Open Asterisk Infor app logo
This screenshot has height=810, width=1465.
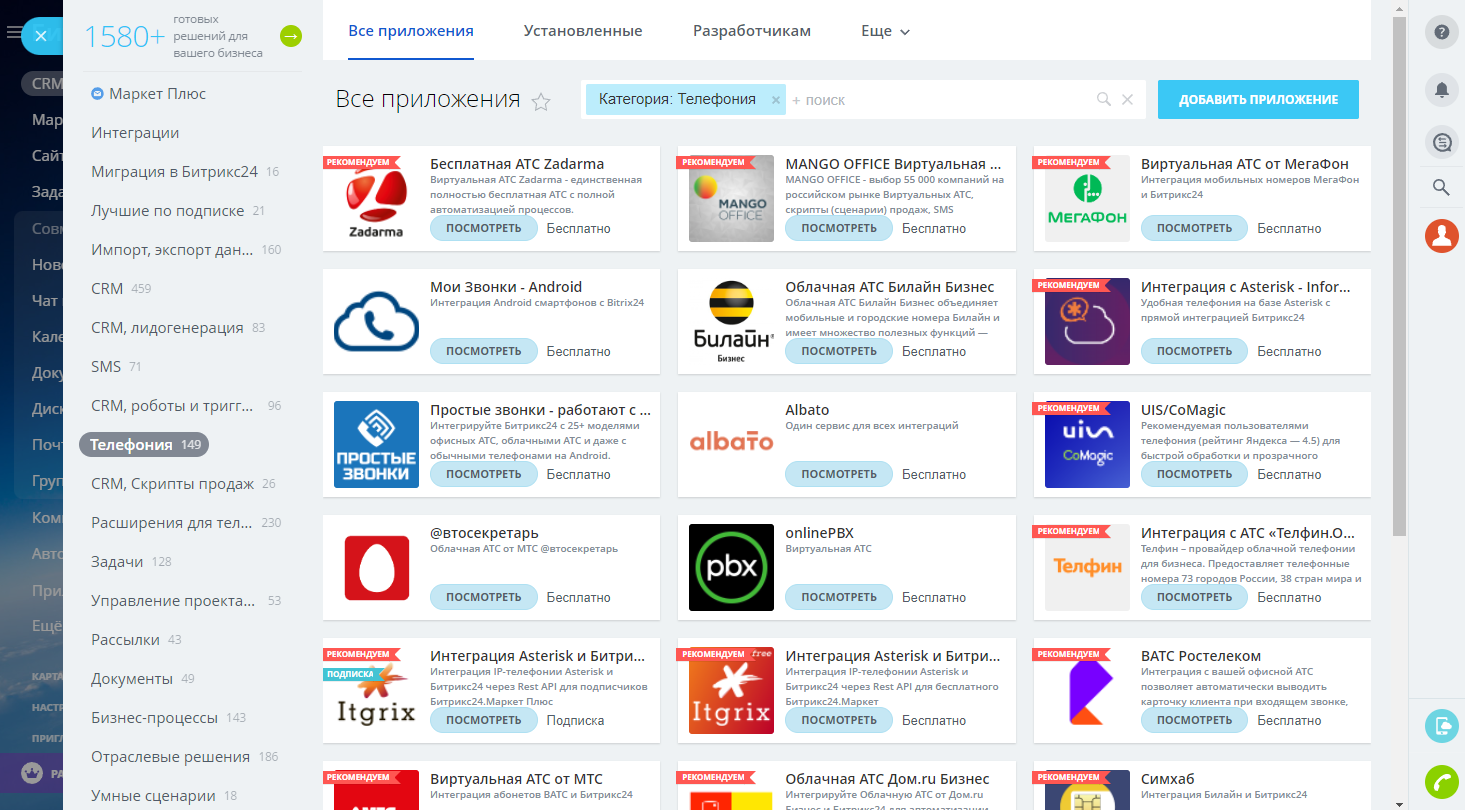(x=1087, y=322)
